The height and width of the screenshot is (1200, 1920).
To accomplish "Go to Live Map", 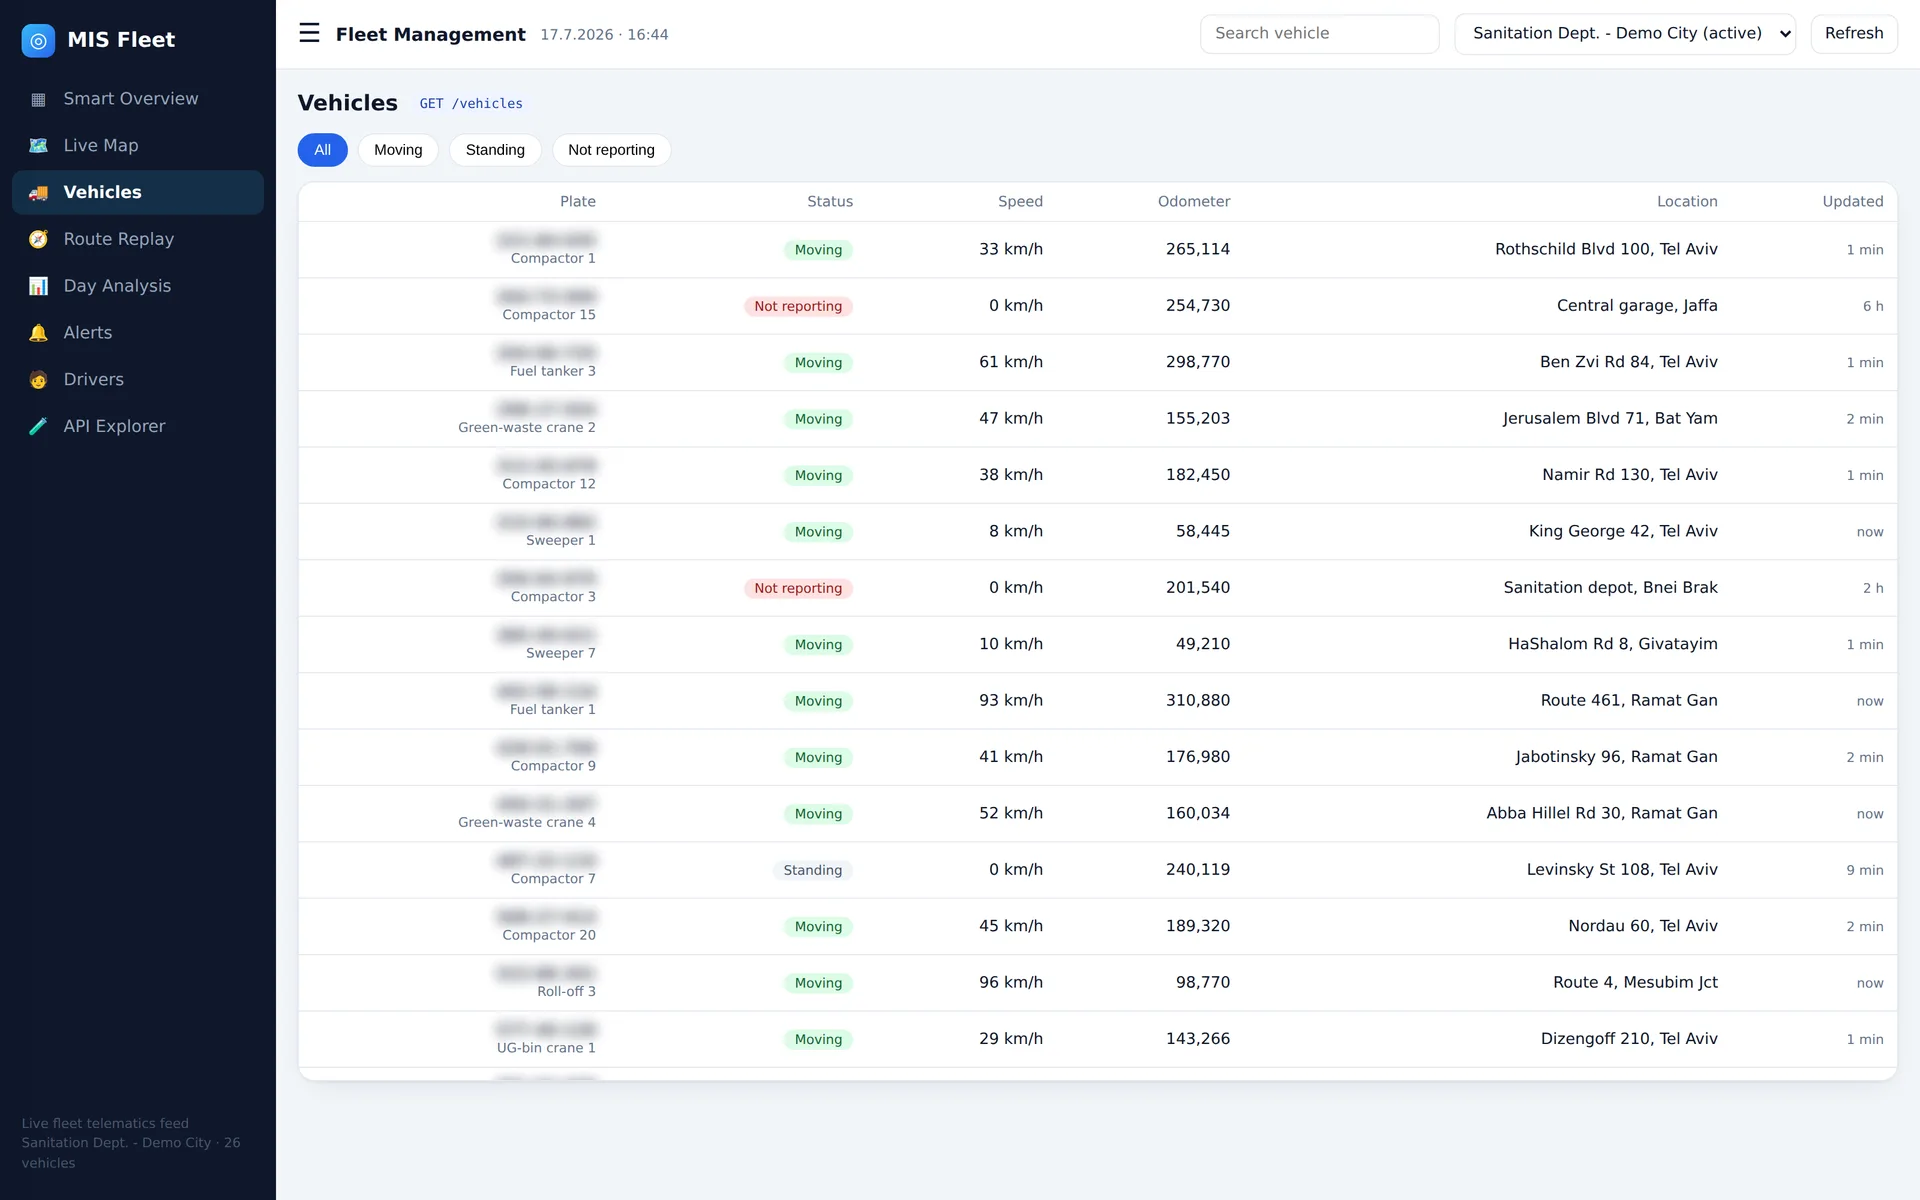I will pyautogui.click(x=138, y=146).
